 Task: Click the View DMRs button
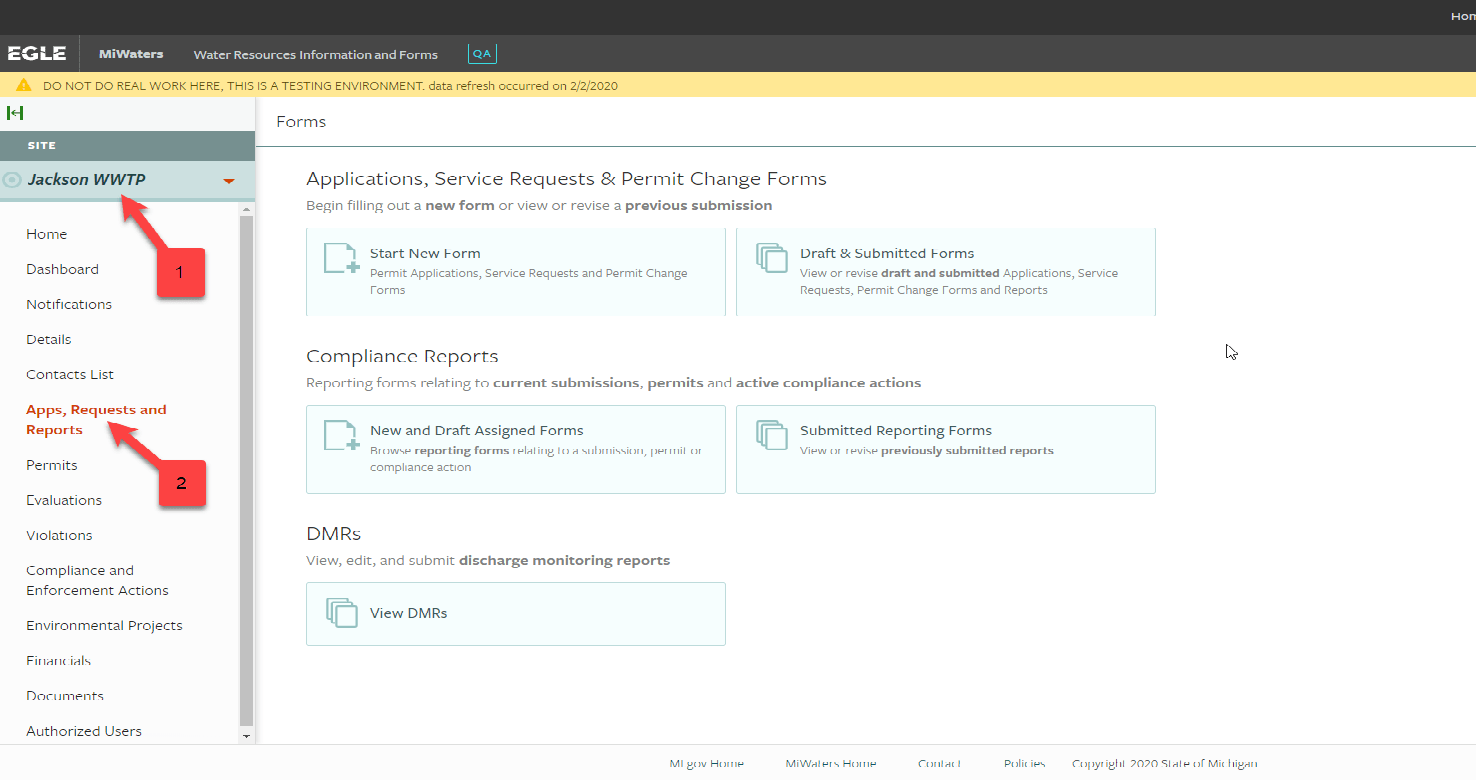tap(516, 614)
